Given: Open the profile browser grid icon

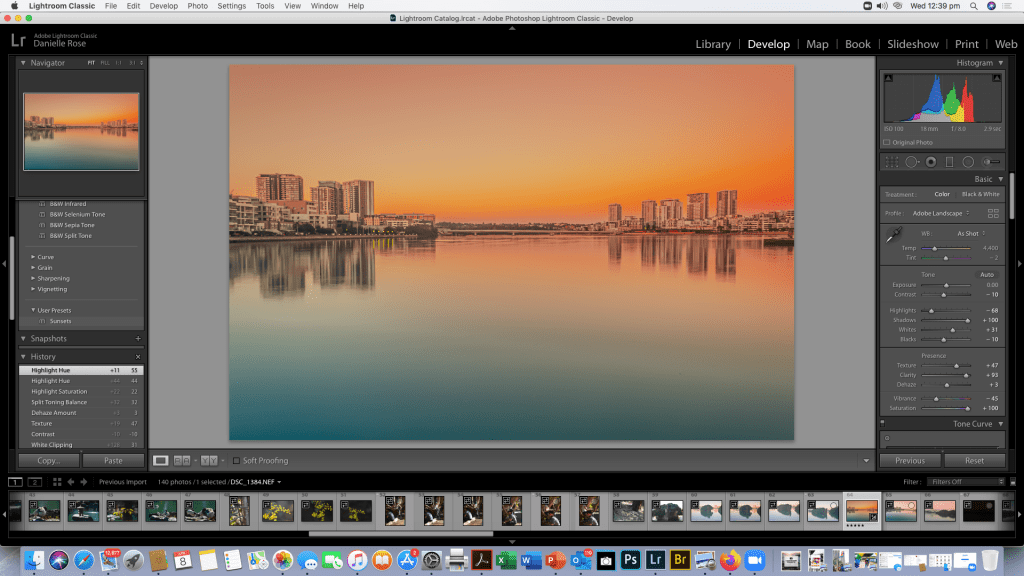Looking at the screenshot, I should click(x=993, y=213).
